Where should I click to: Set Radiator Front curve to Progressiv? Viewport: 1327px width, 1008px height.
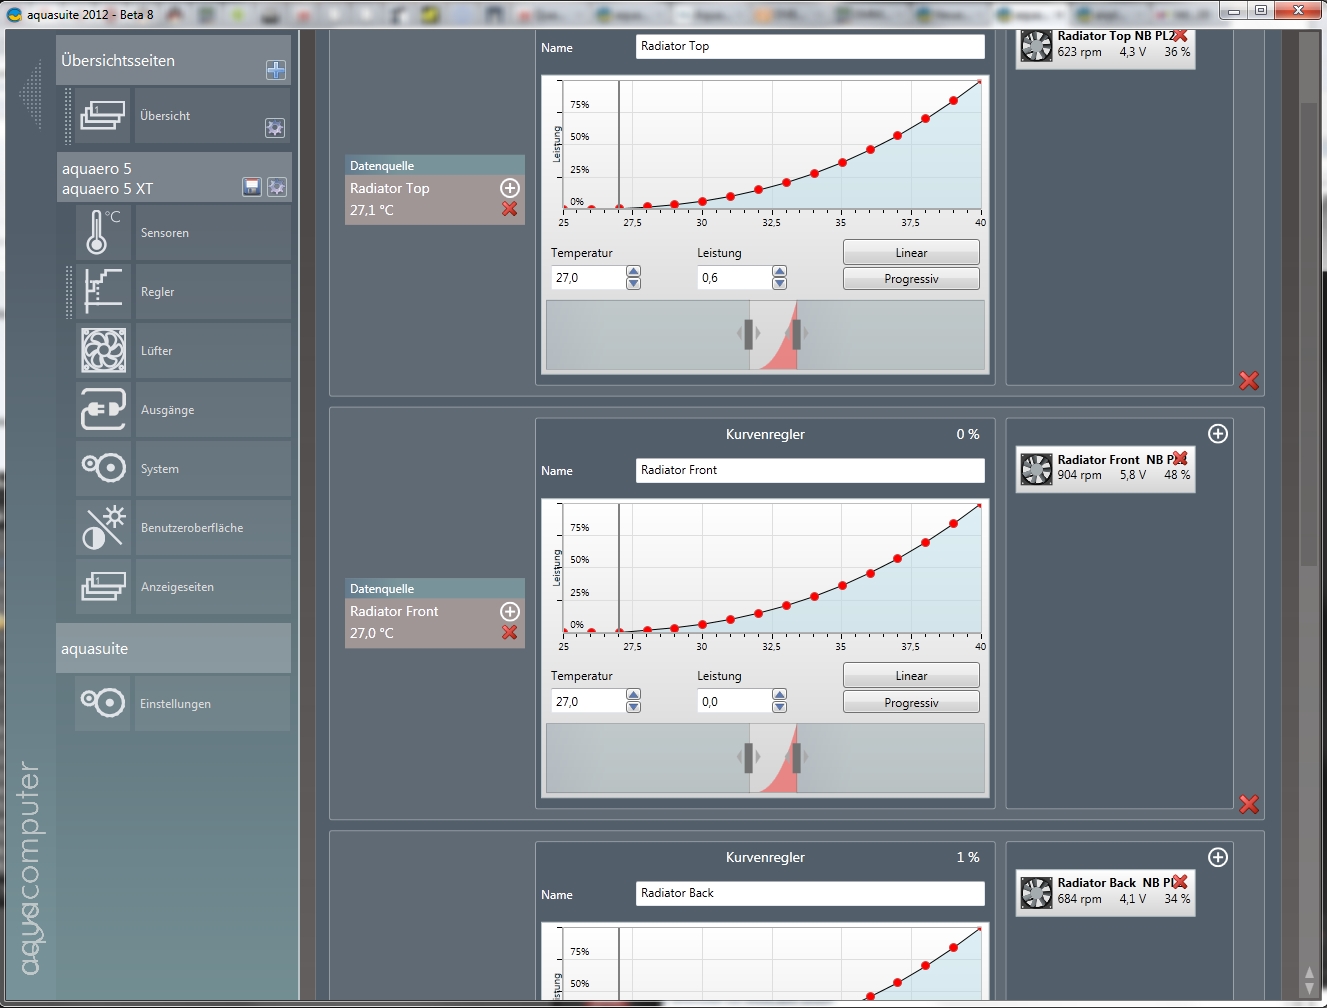[x=911, y=703]
